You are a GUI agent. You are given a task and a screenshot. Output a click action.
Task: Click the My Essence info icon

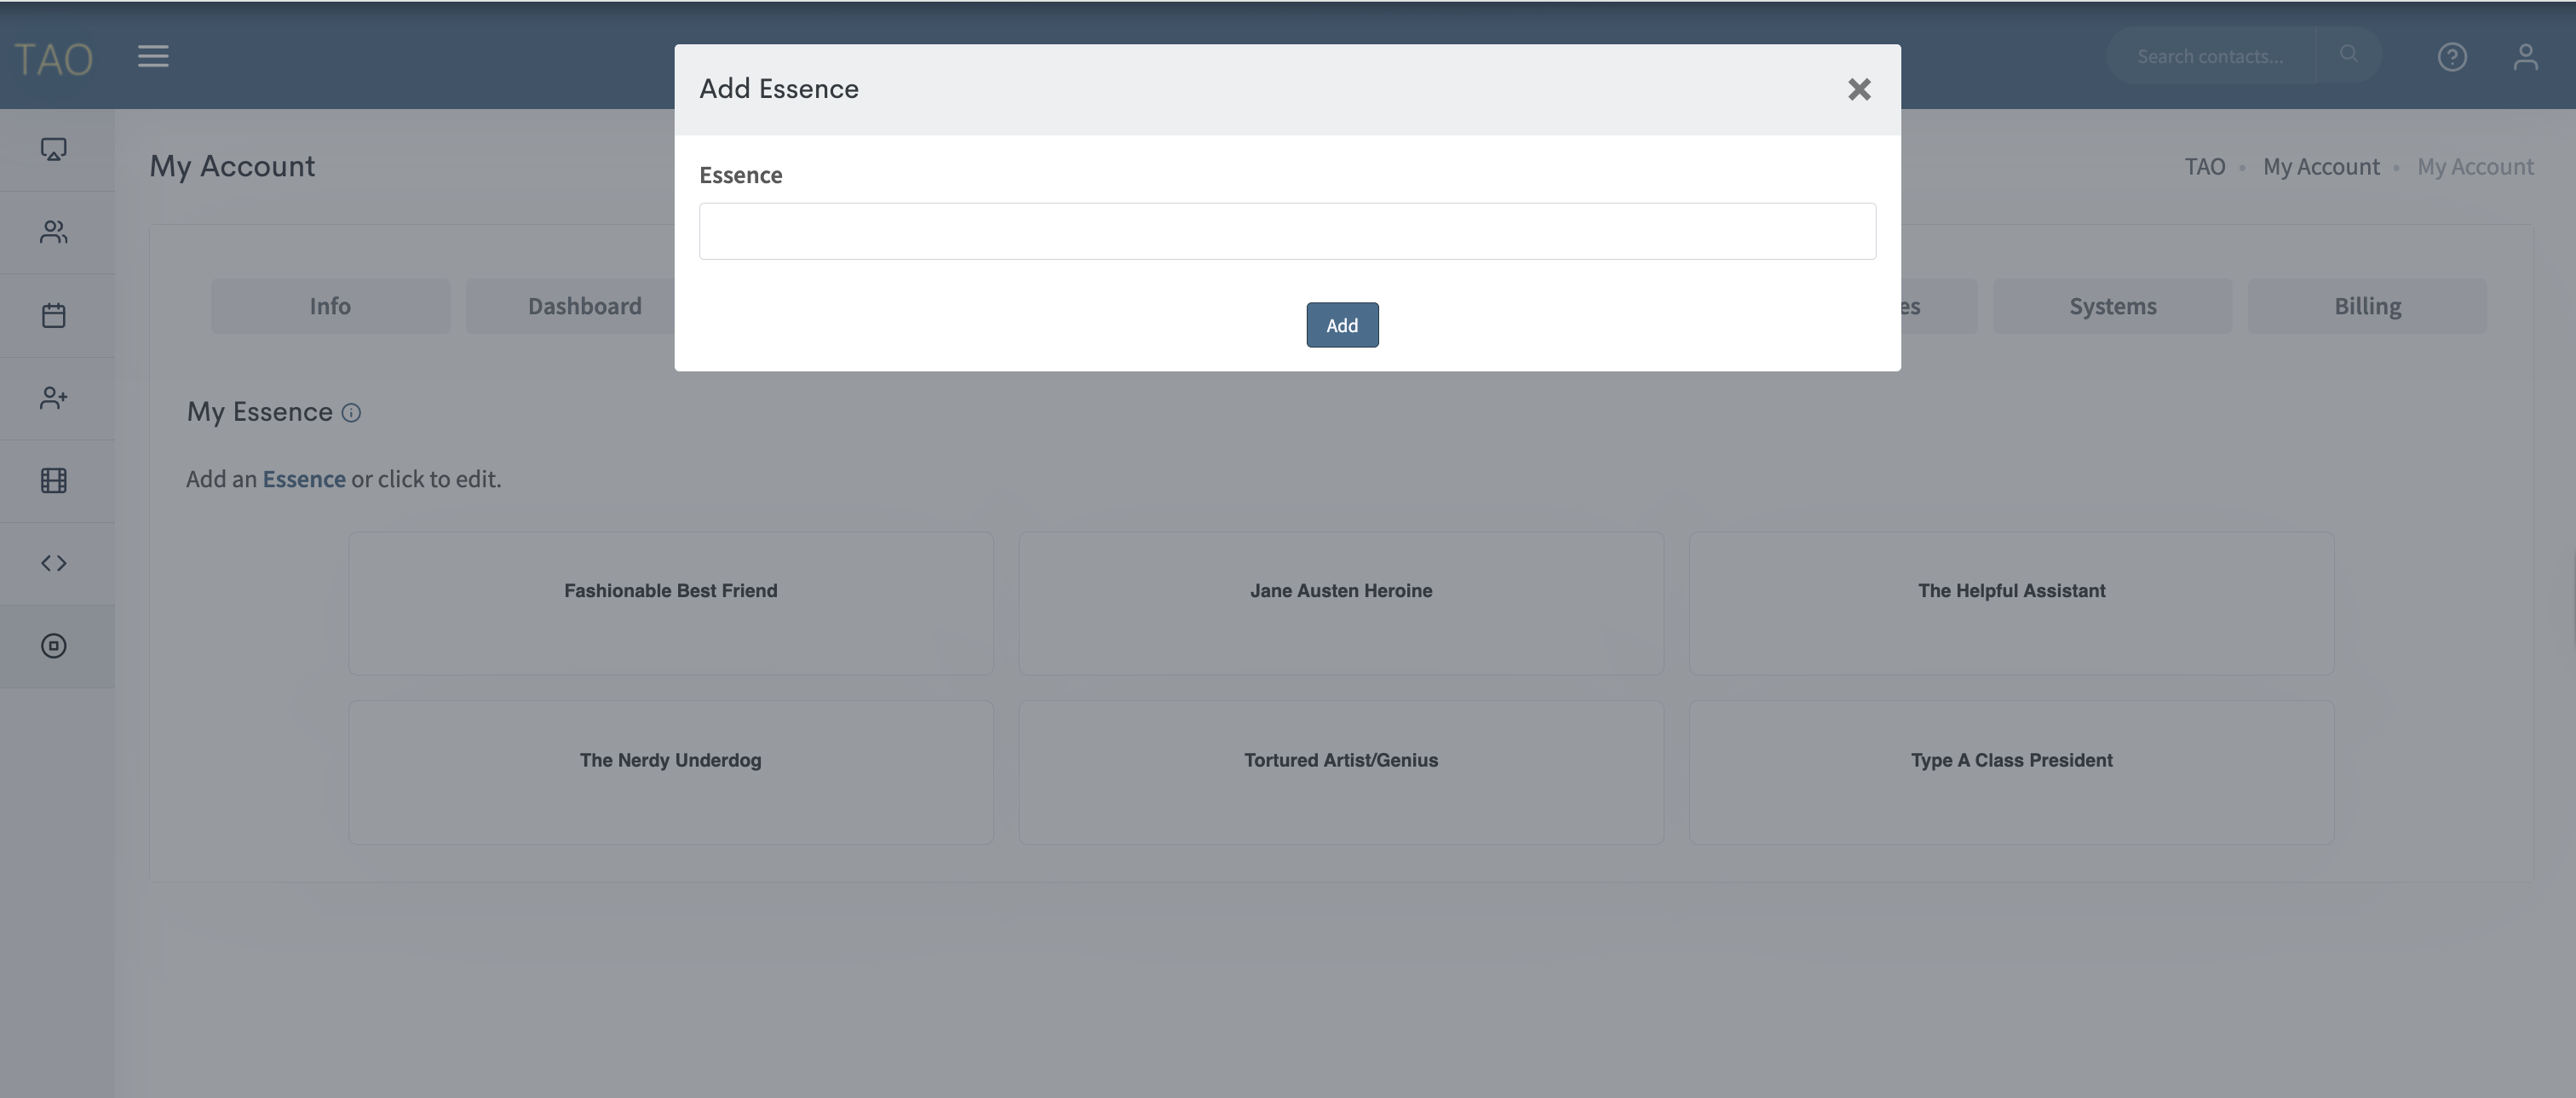pyautogui.click(x=351, y=413)
